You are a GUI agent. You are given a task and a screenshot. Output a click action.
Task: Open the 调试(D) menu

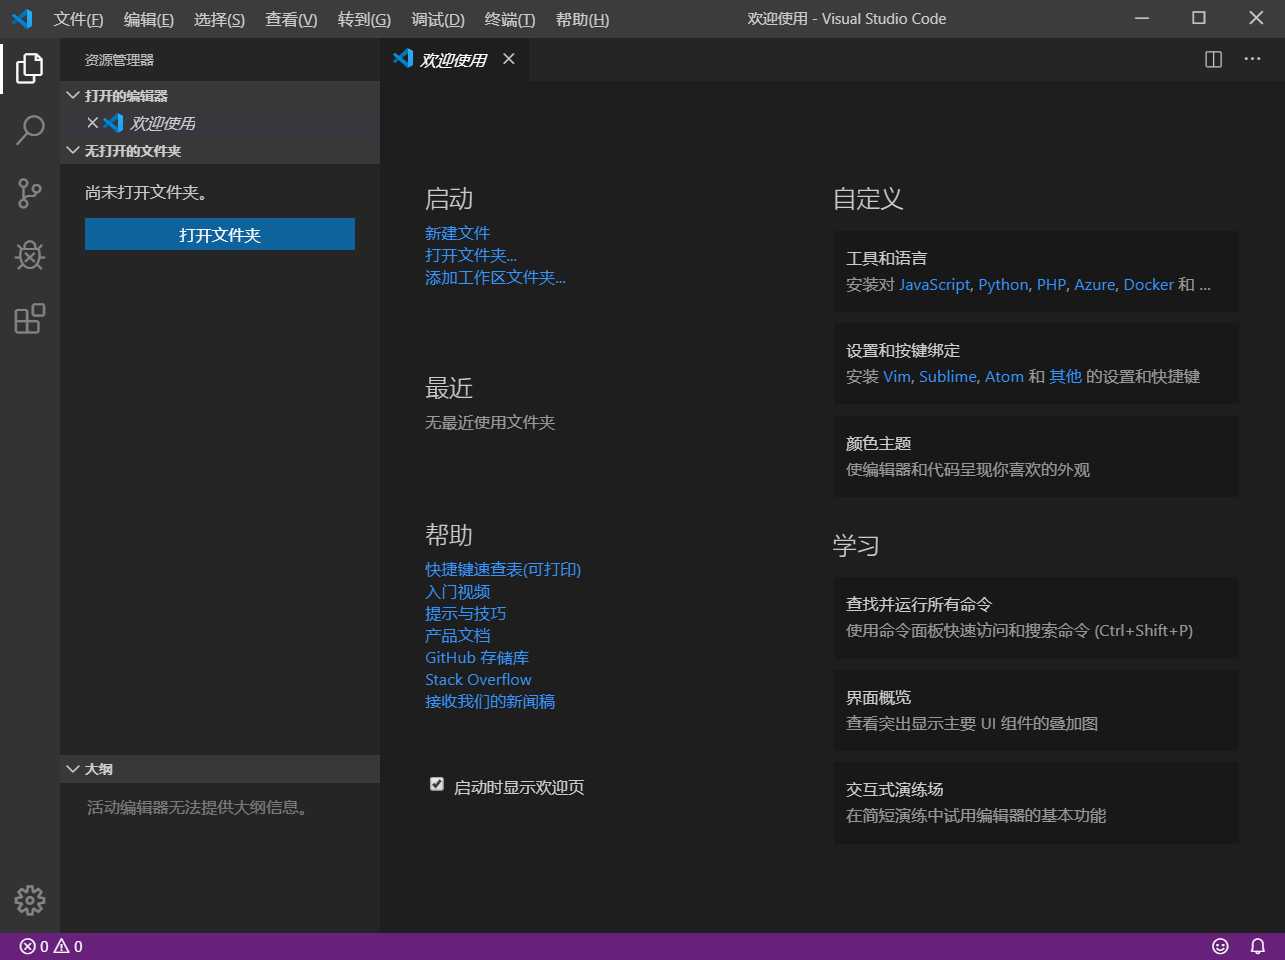[x=438, y=19]
